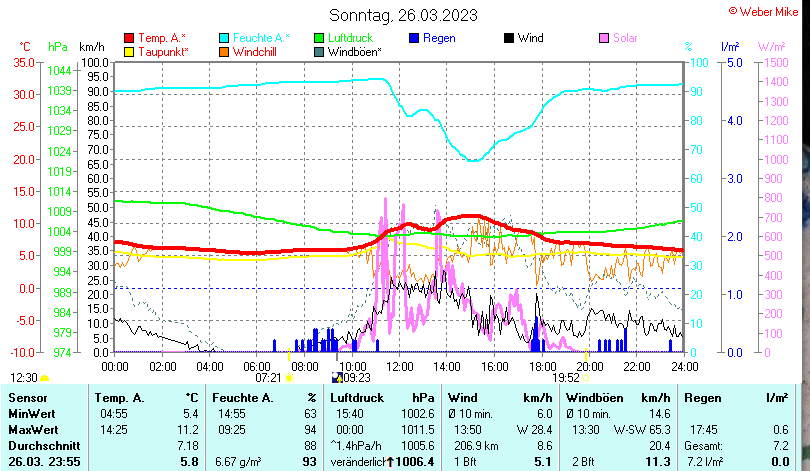
Task: Click the Temp. A. column header in the table
Action: 119,398
